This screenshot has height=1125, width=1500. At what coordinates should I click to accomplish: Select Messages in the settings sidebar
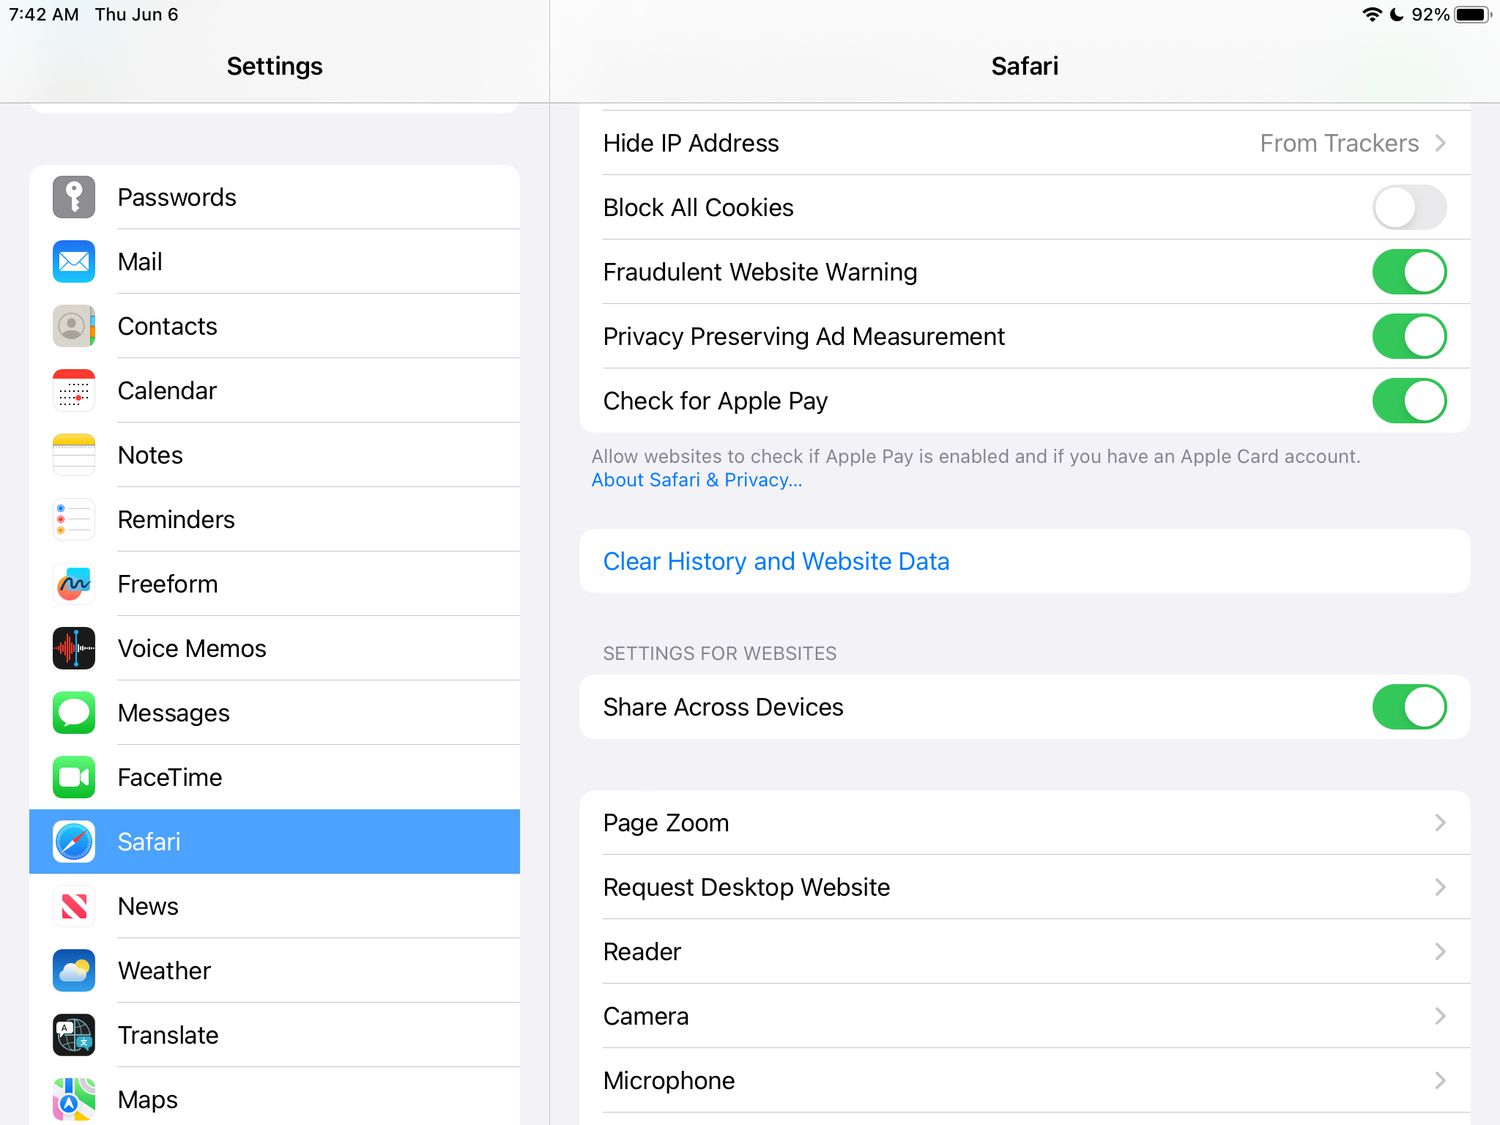(x=174, y=713)
